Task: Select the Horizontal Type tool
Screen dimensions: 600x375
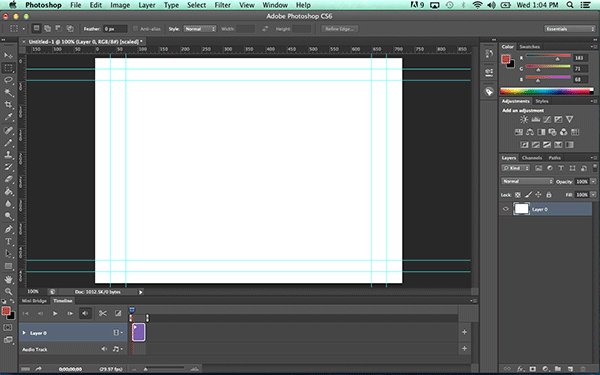Action: (x=8, y=241)
